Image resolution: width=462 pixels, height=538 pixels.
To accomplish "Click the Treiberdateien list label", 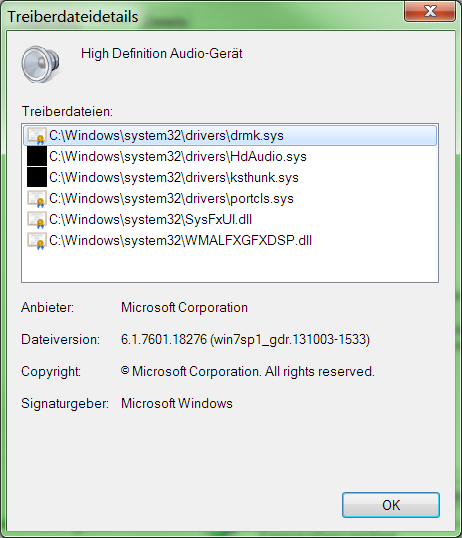I will pyautogui.click(x=67, y=112).
